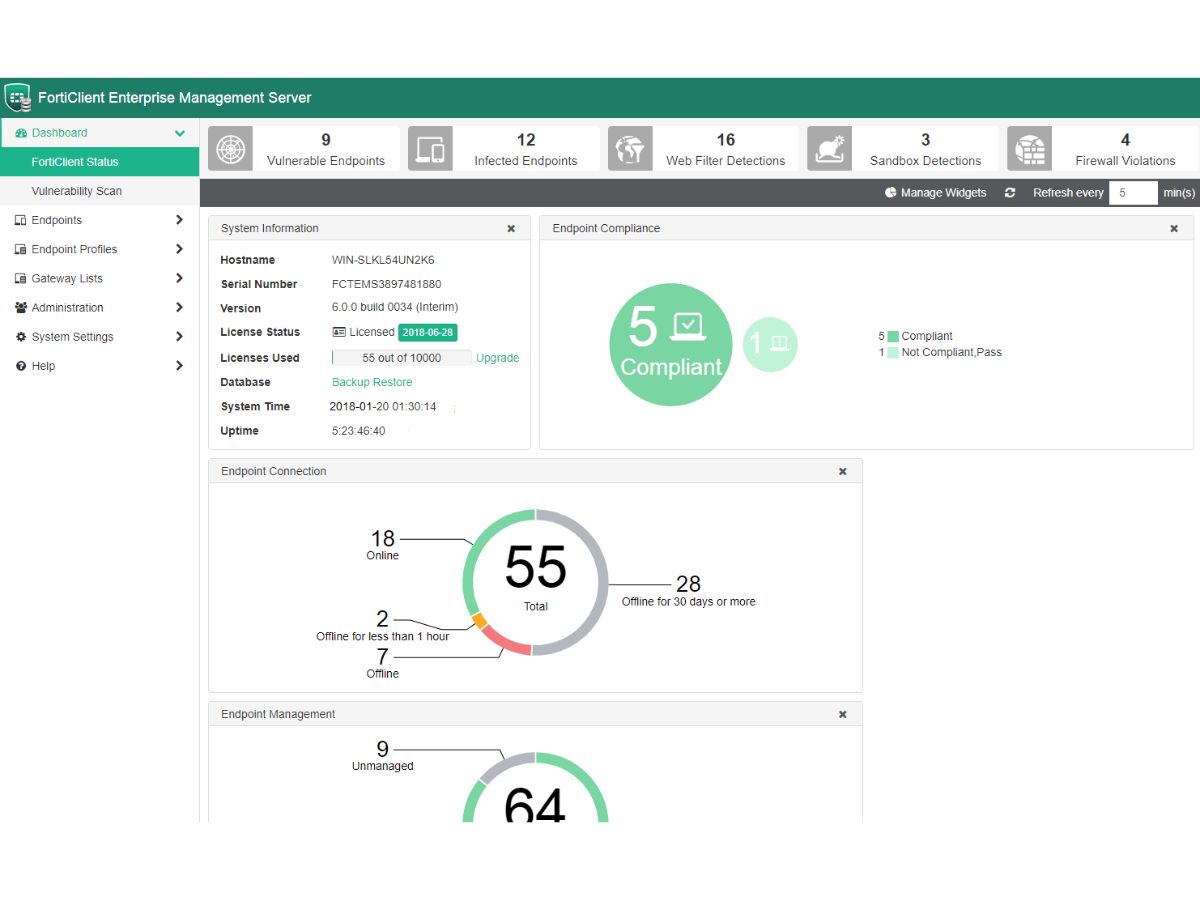
Task: Click the serial number FCTEMS3897481880
Action: click(x=386, y=284)
